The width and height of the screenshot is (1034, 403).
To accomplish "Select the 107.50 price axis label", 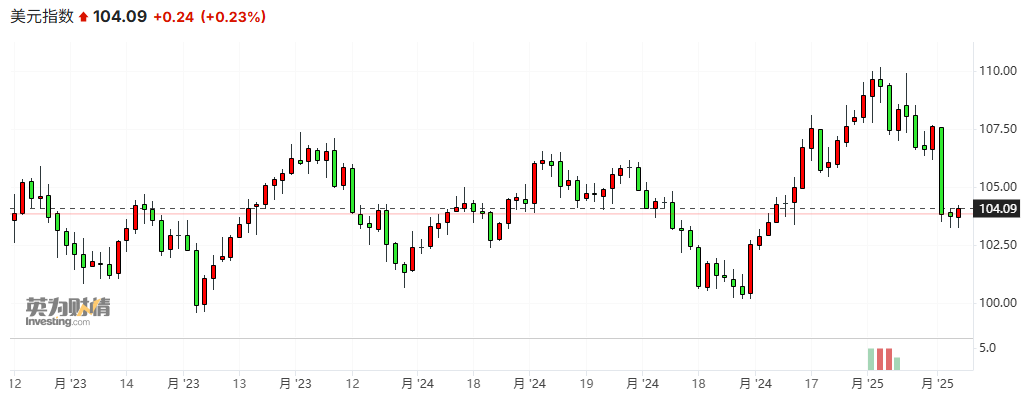I will [999, 129].
